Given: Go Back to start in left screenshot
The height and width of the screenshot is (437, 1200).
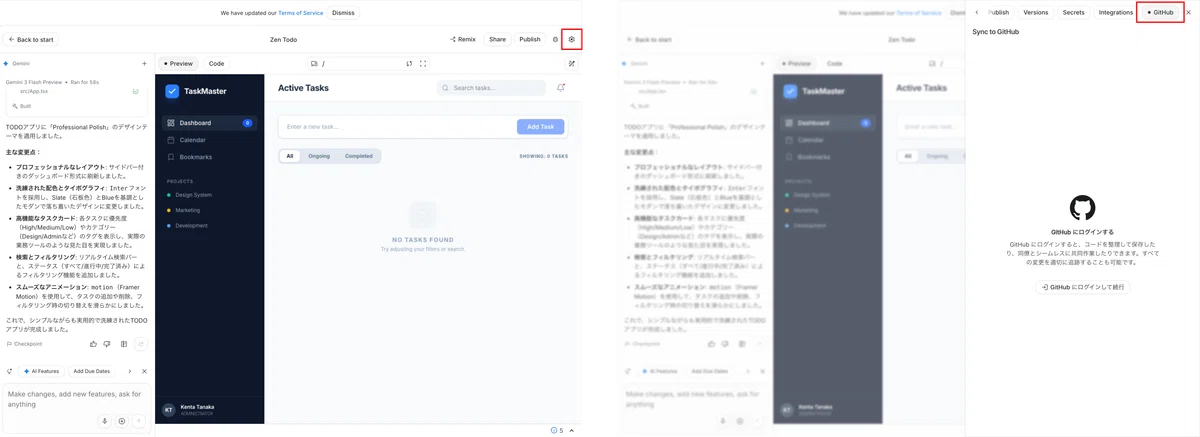Looking at the screenshot, I should (31, 40).
